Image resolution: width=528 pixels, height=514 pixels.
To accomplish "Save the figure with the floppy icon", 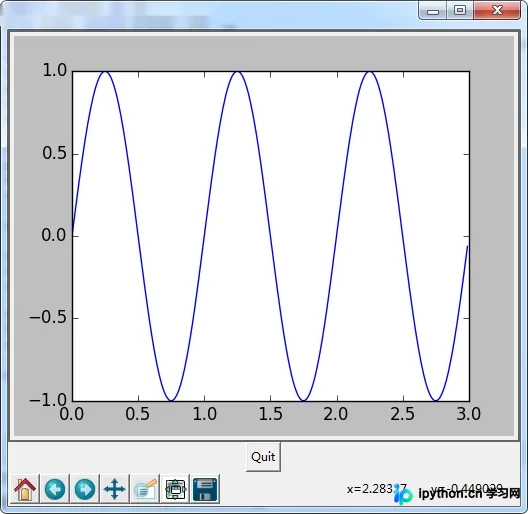I will click(205, 489).
